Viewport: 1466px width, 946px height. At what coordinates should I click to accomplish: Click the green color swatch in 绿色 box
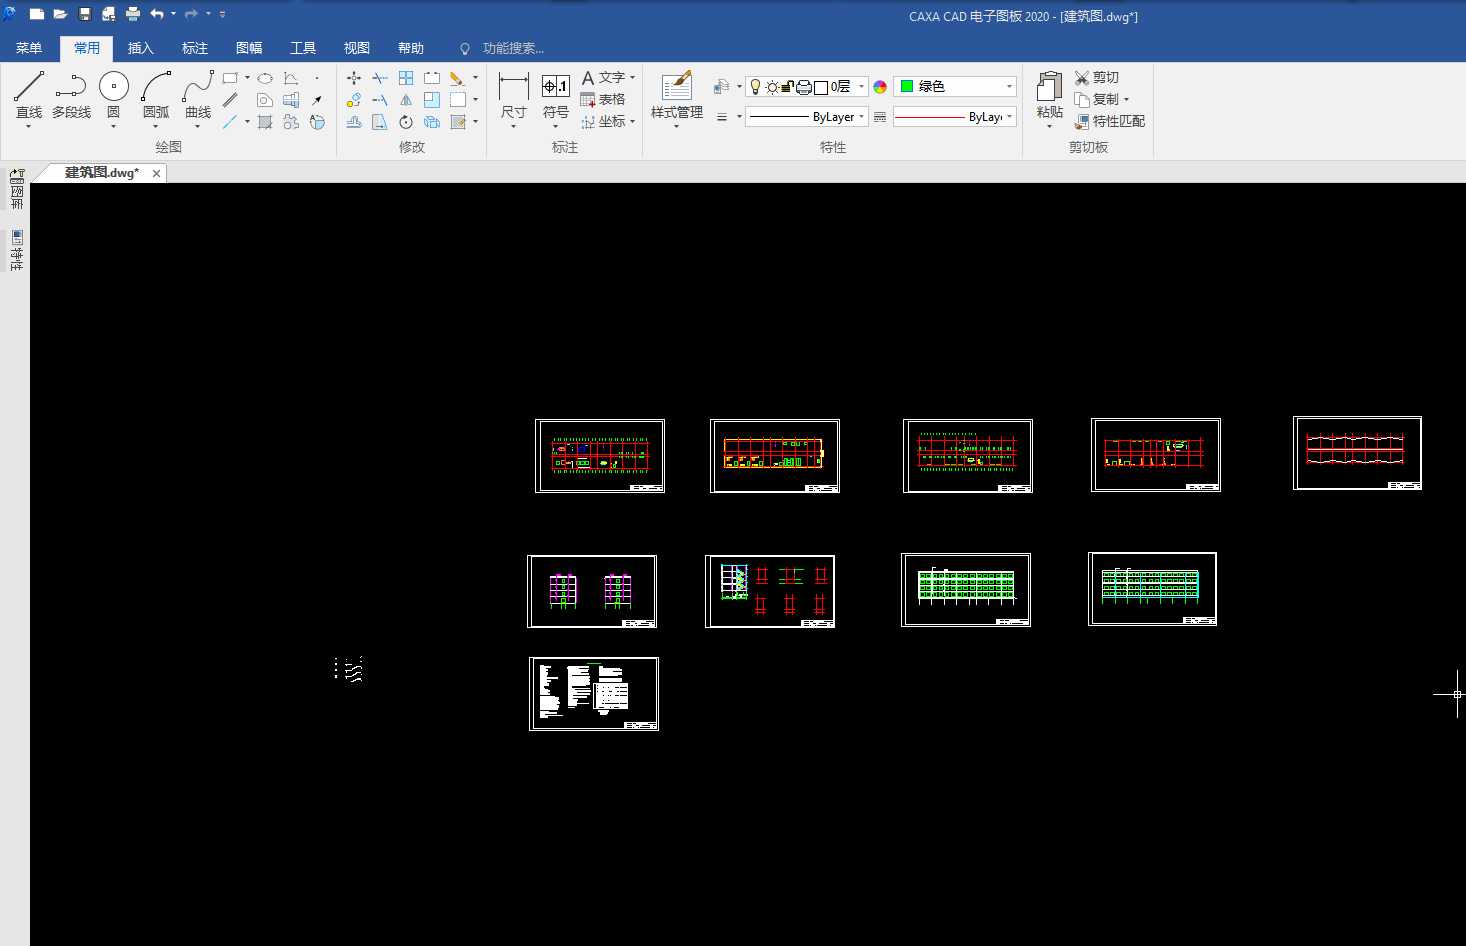click(907, 87)
